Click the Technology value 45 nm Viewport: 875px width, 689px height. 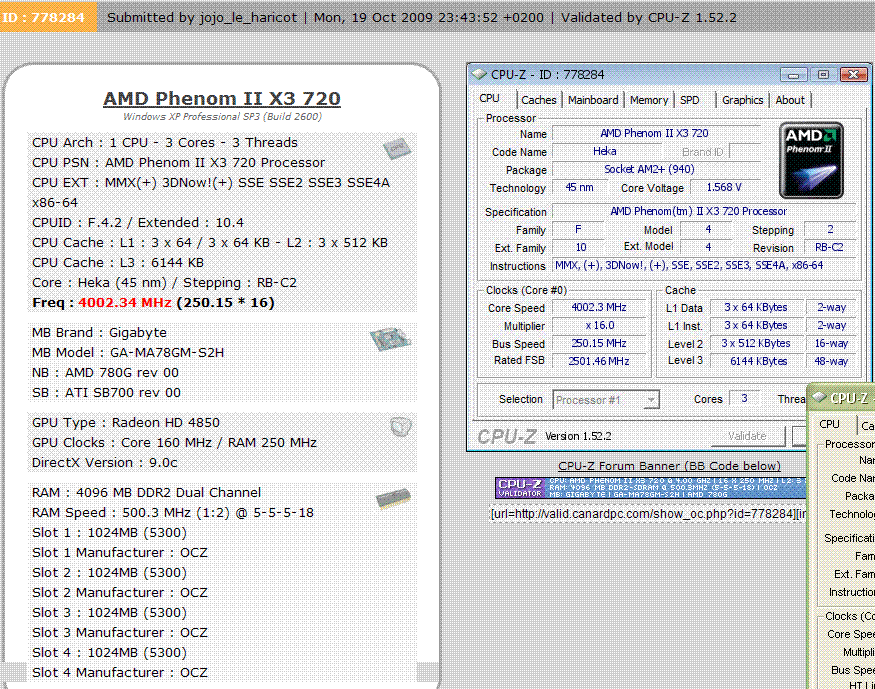point(579,187)
